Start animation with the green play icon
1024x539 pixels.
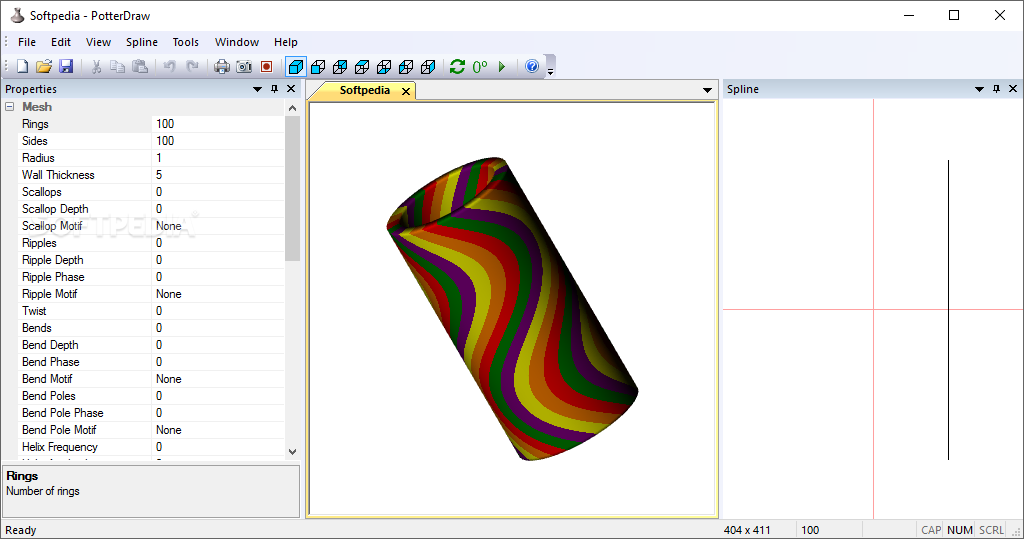(x=502, y=67)
